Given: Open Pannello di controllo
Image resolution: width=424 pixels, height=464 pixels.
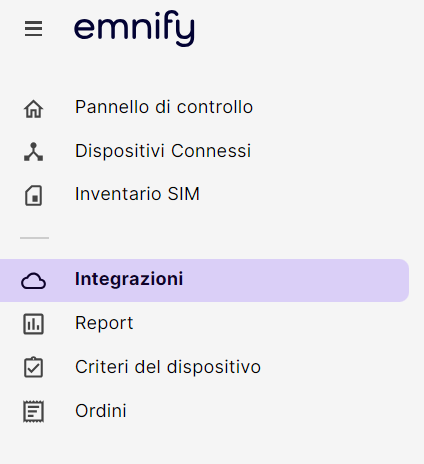Looking at the screenshot, I should tap(164, 107).
